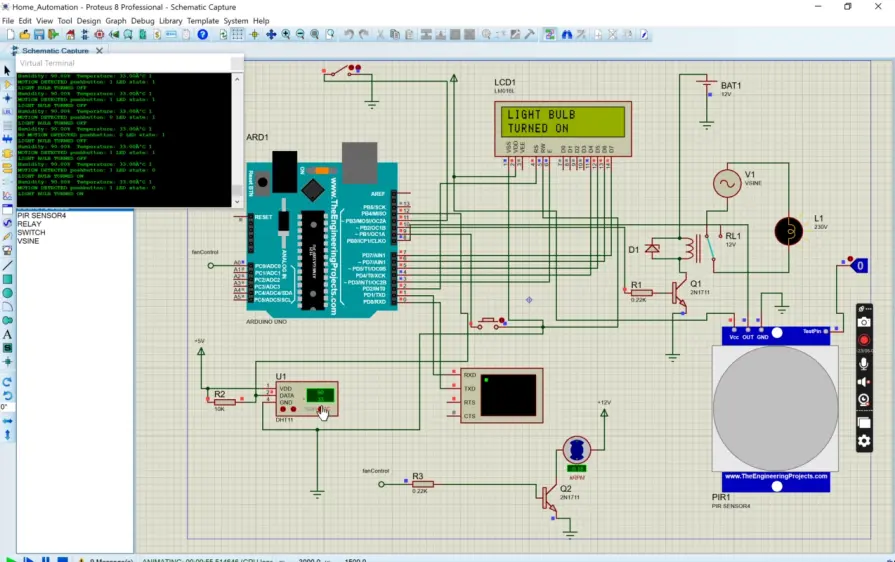Toggle speaker audio on the recorder bar
The image size is (895, 562).
pos(864,382)
